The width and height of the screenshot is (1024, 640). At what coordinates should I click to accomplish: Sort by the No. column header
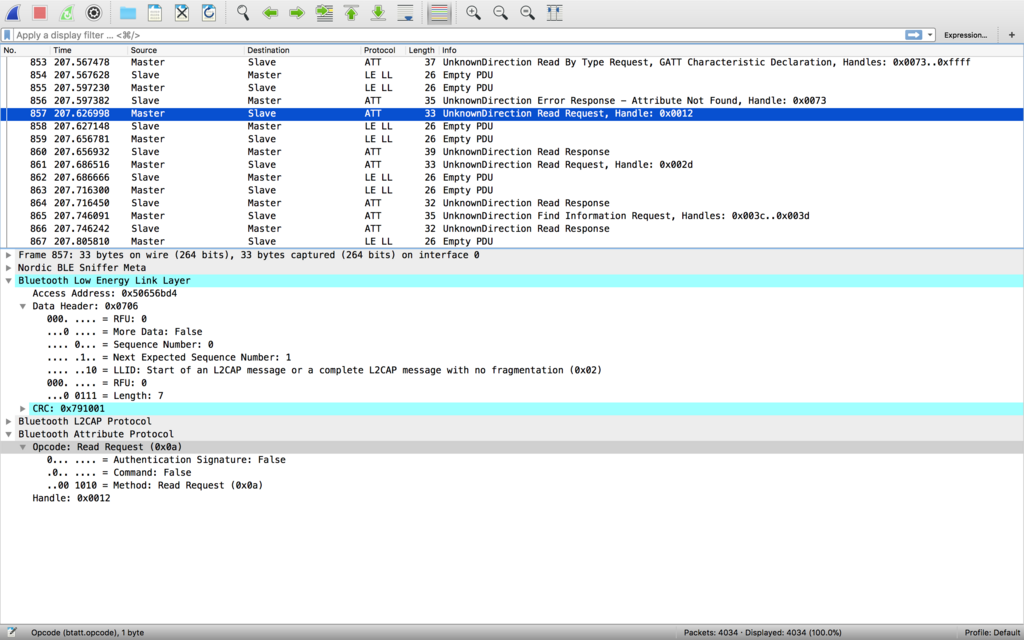[x=25, y=50]
